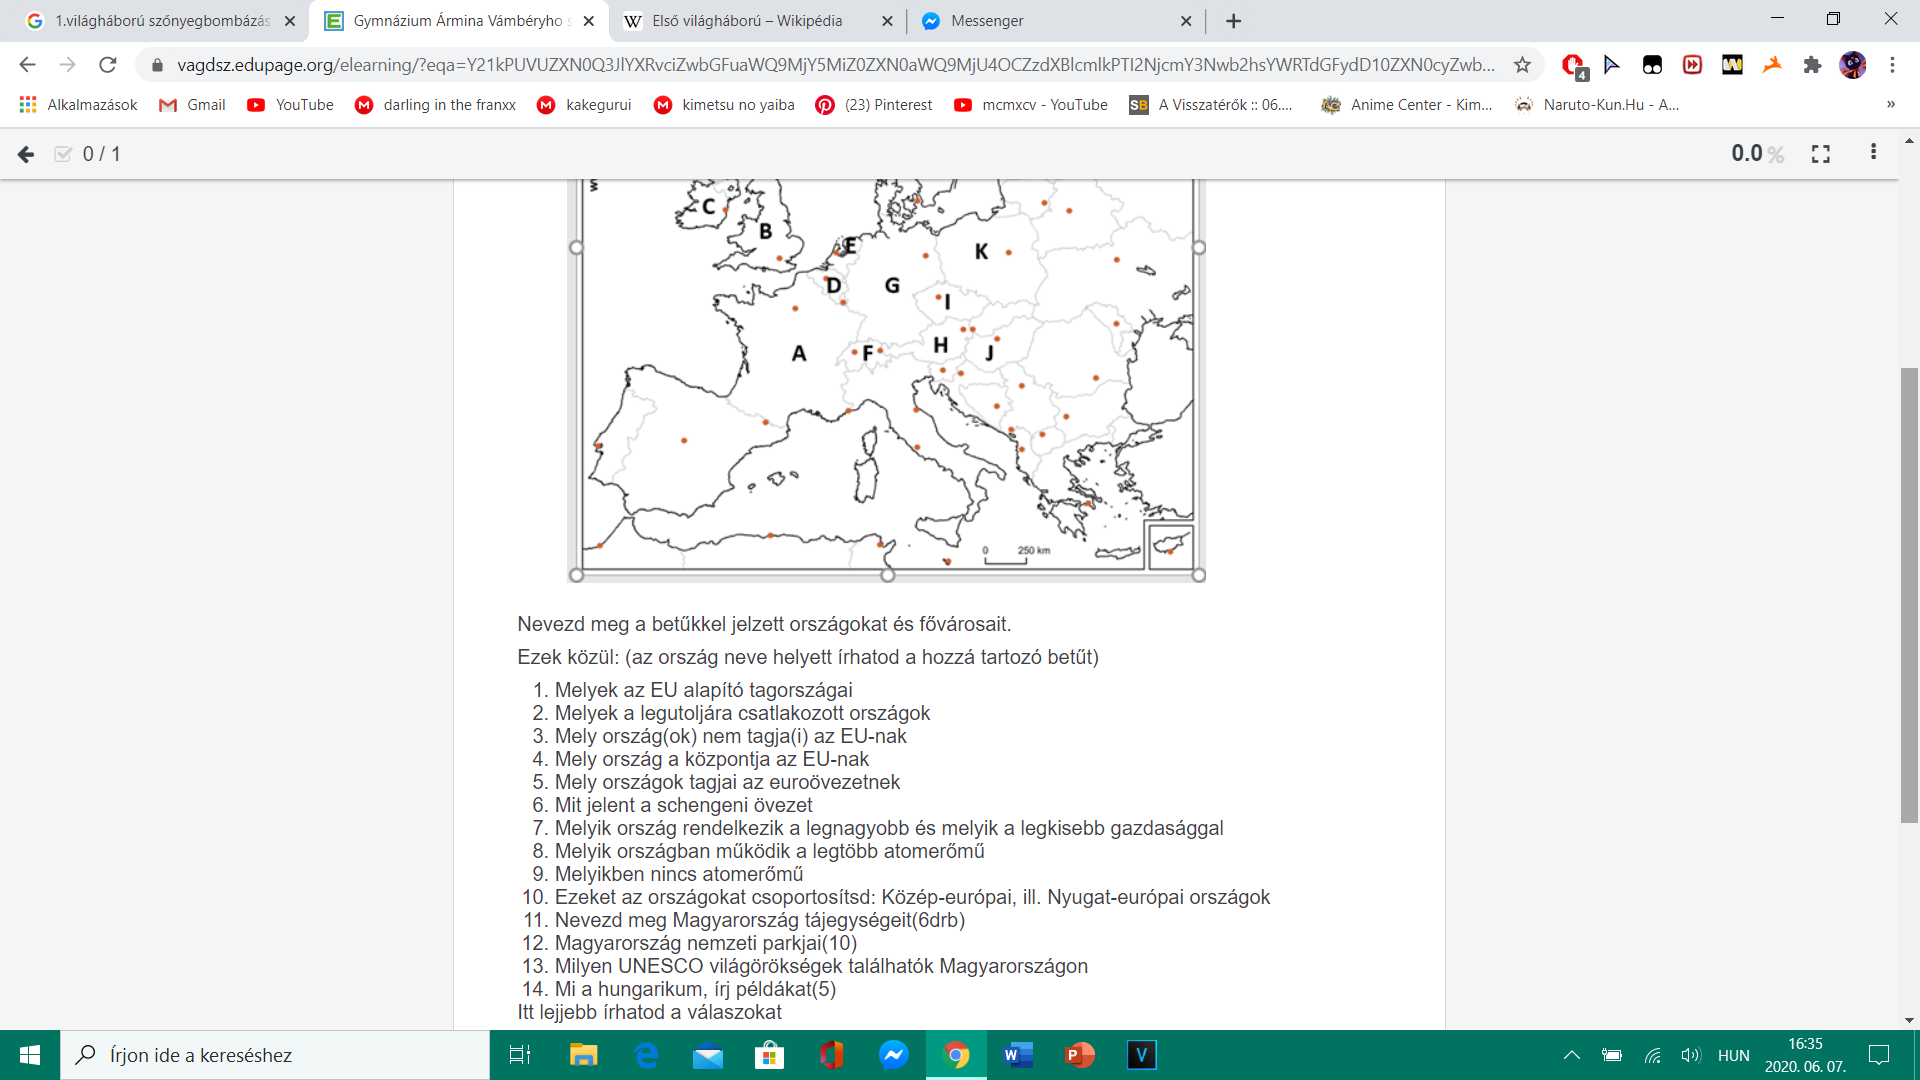Screen dimensions: 1920x1080
Task: Click the EduPage back arrow icon
Action: [x=26, y=154]
